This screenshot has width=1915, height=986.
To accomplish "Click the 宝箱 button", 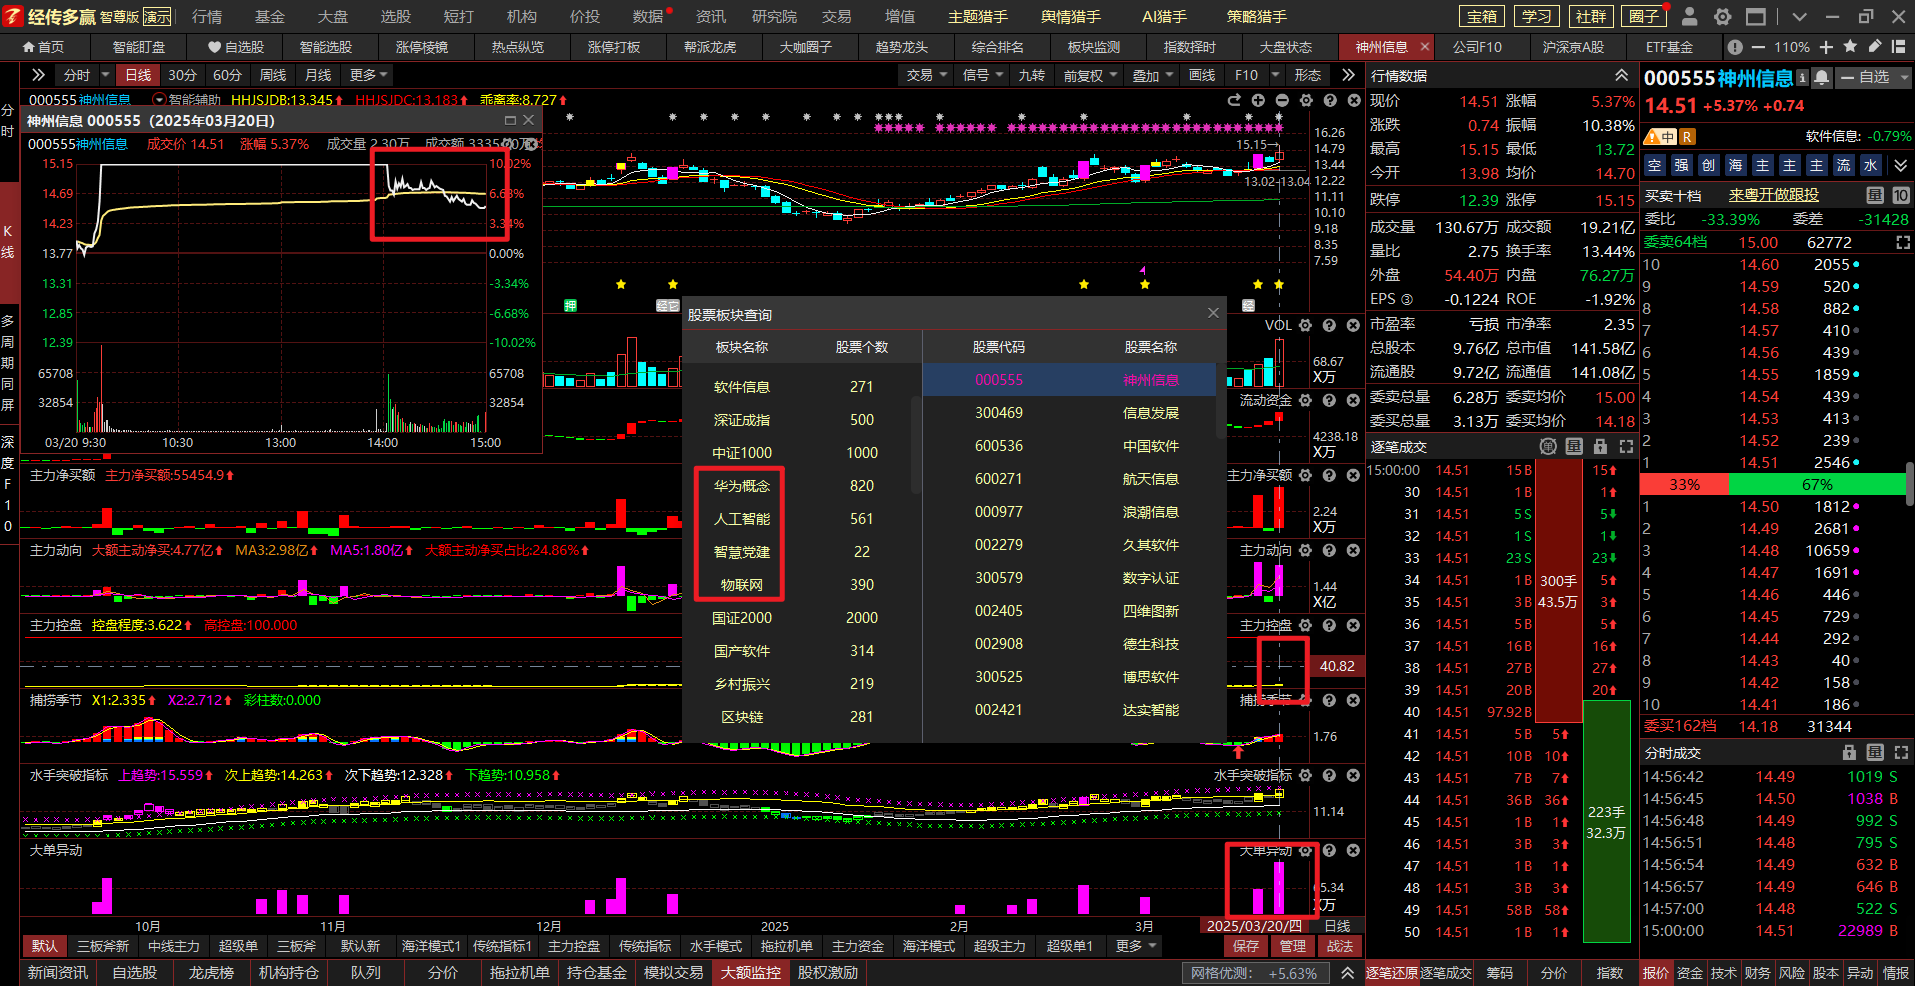I will [1482, 16].
